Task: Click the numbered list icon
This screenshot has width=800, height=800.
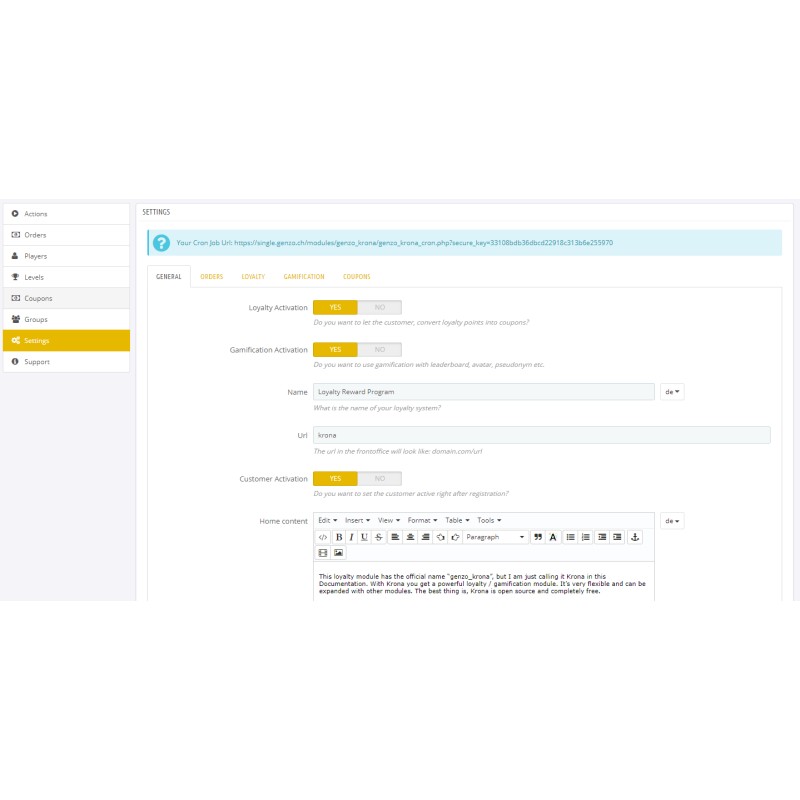Action: (x=586, y=537)
